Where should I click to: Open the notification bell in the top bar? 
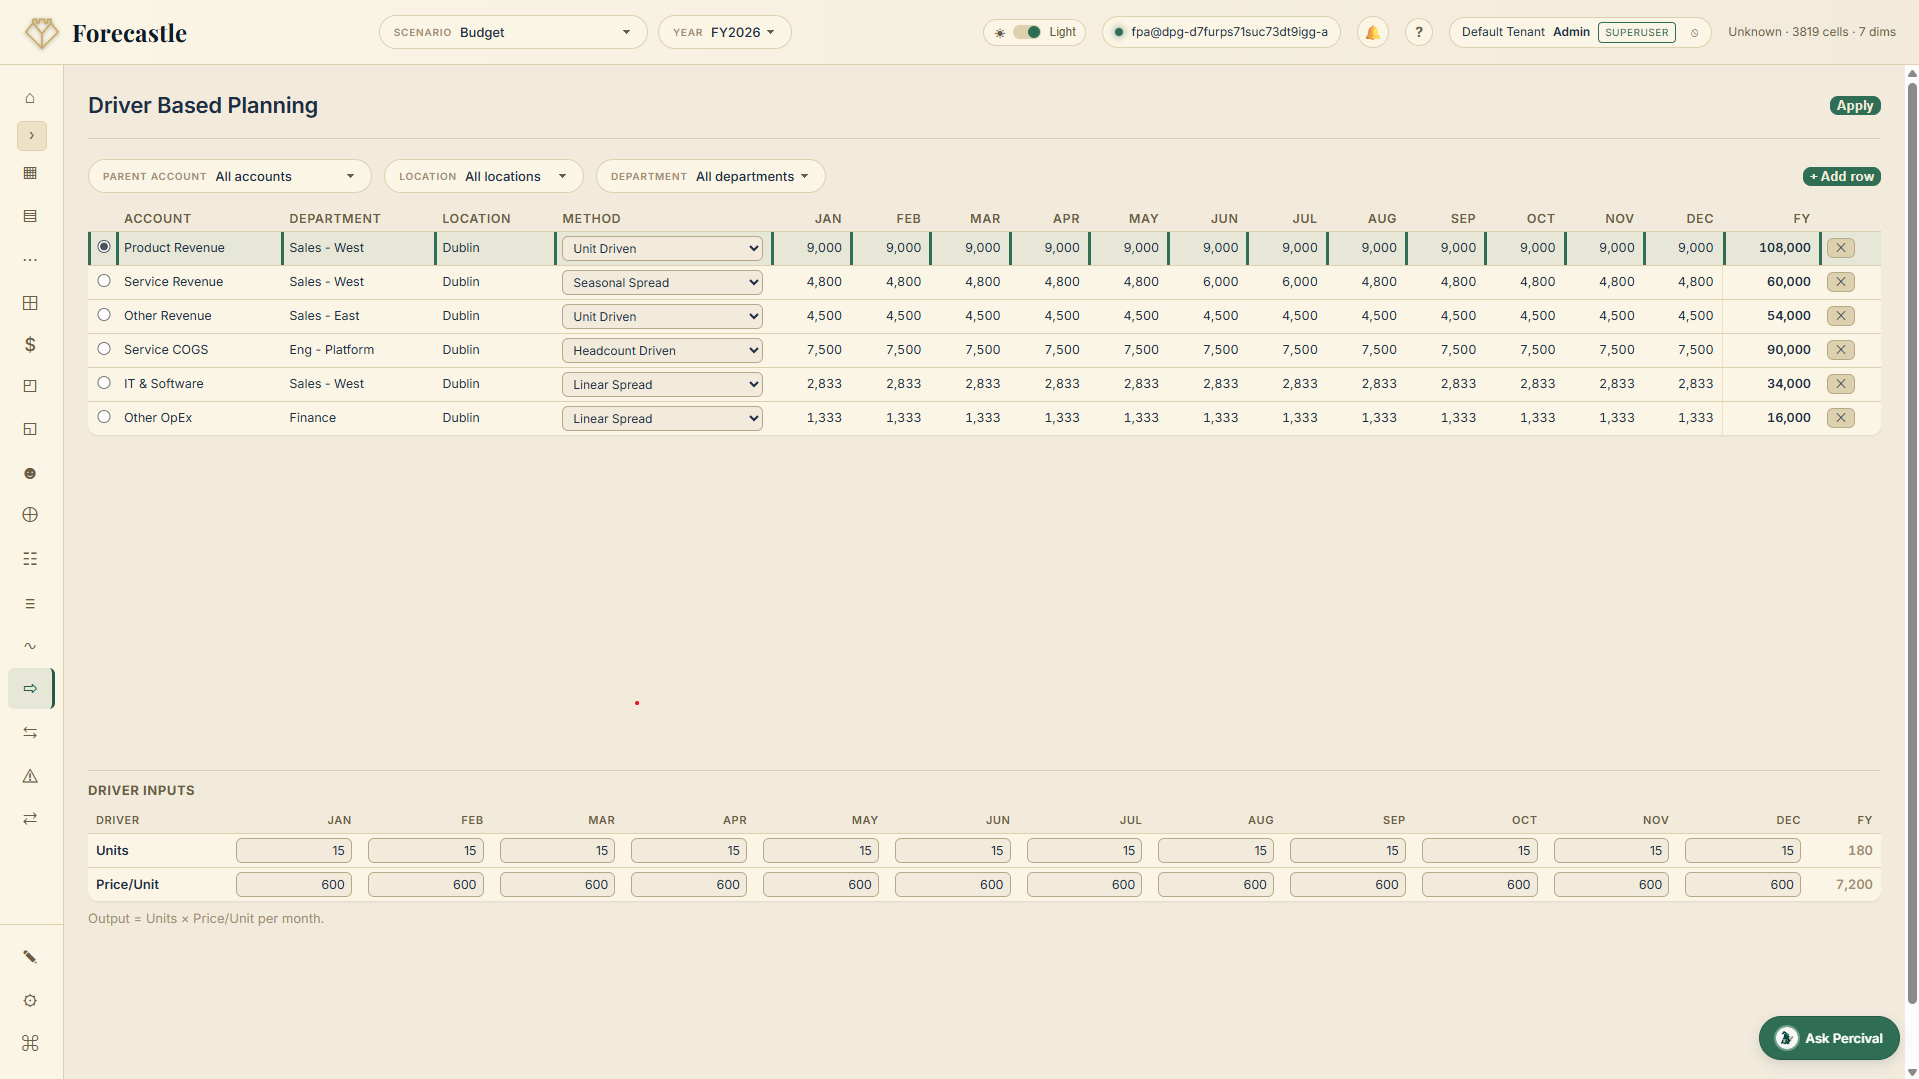click(x=1372, y=32)
